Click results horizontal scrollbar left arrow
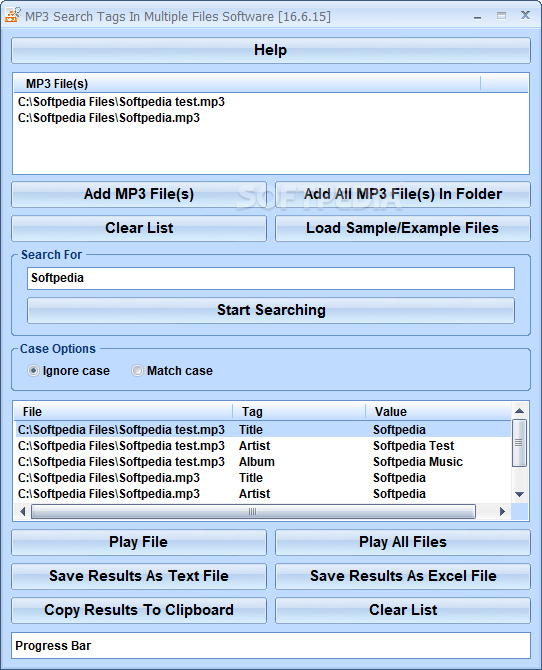 (23, 511)
